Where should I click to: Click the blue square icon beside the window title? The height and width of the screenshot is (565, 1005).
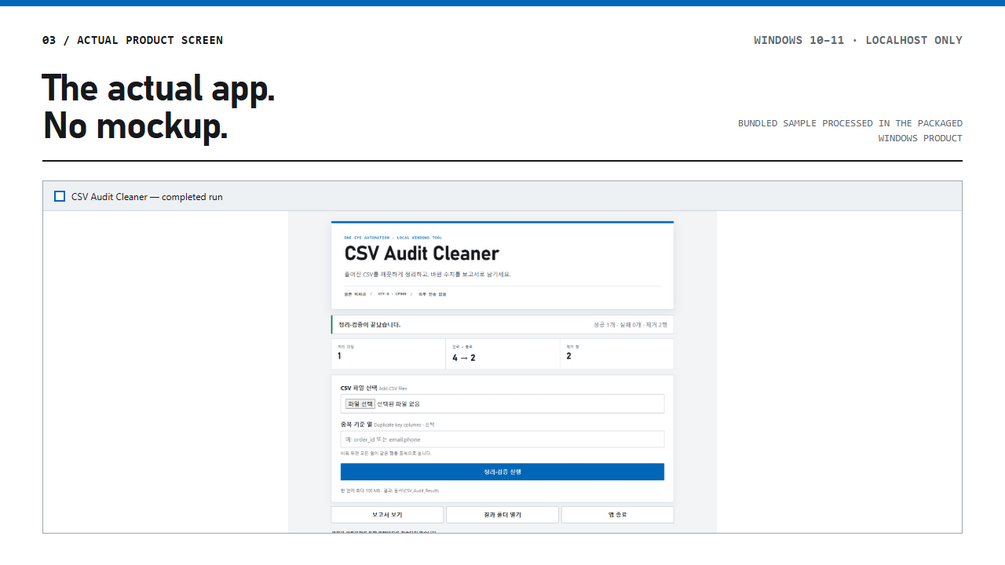pos(60,196)
